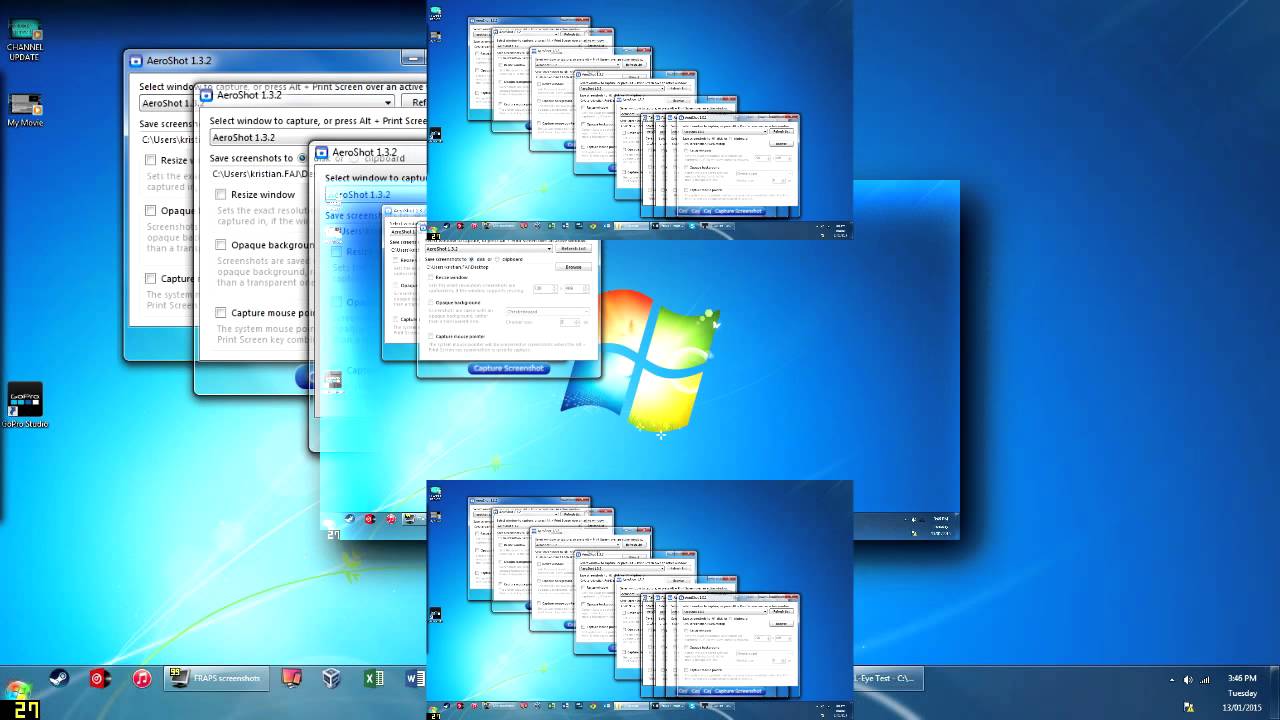1280x720 pixels.
Task: Click the network signal tray icon
Action: [x=1205, y=680]
